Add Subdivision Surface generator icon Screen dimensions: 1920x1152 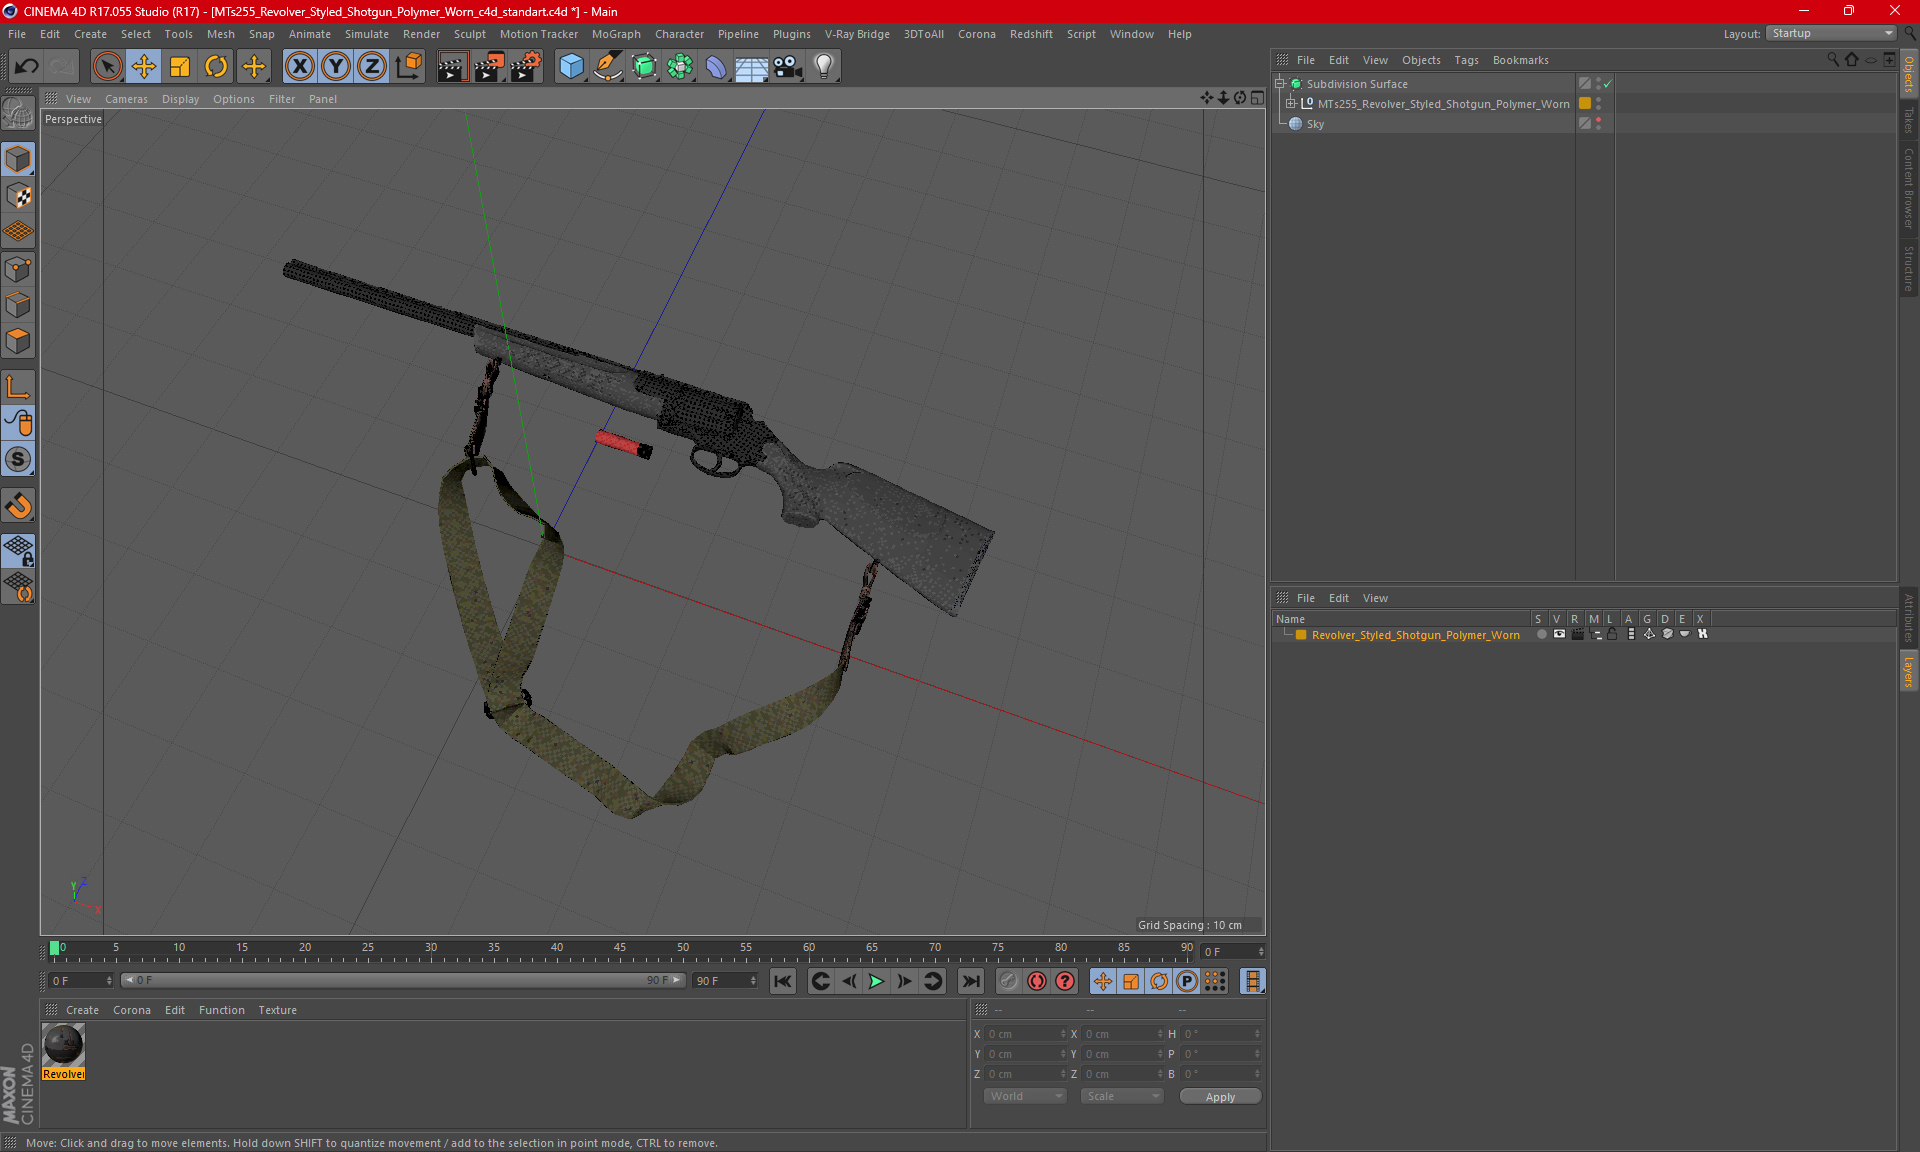pos(645,67)
